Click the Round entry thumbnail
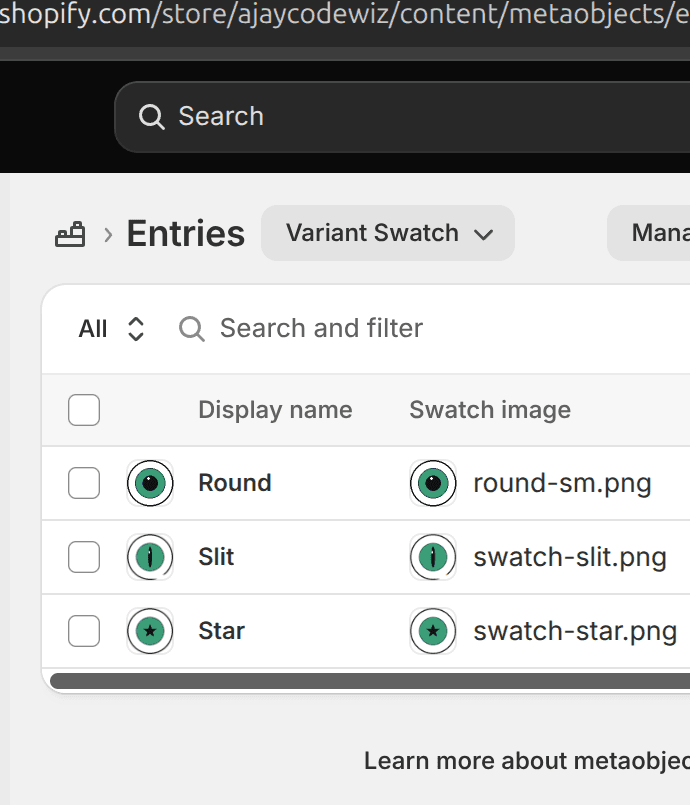 pyautogui.click(x=150, y=483)
